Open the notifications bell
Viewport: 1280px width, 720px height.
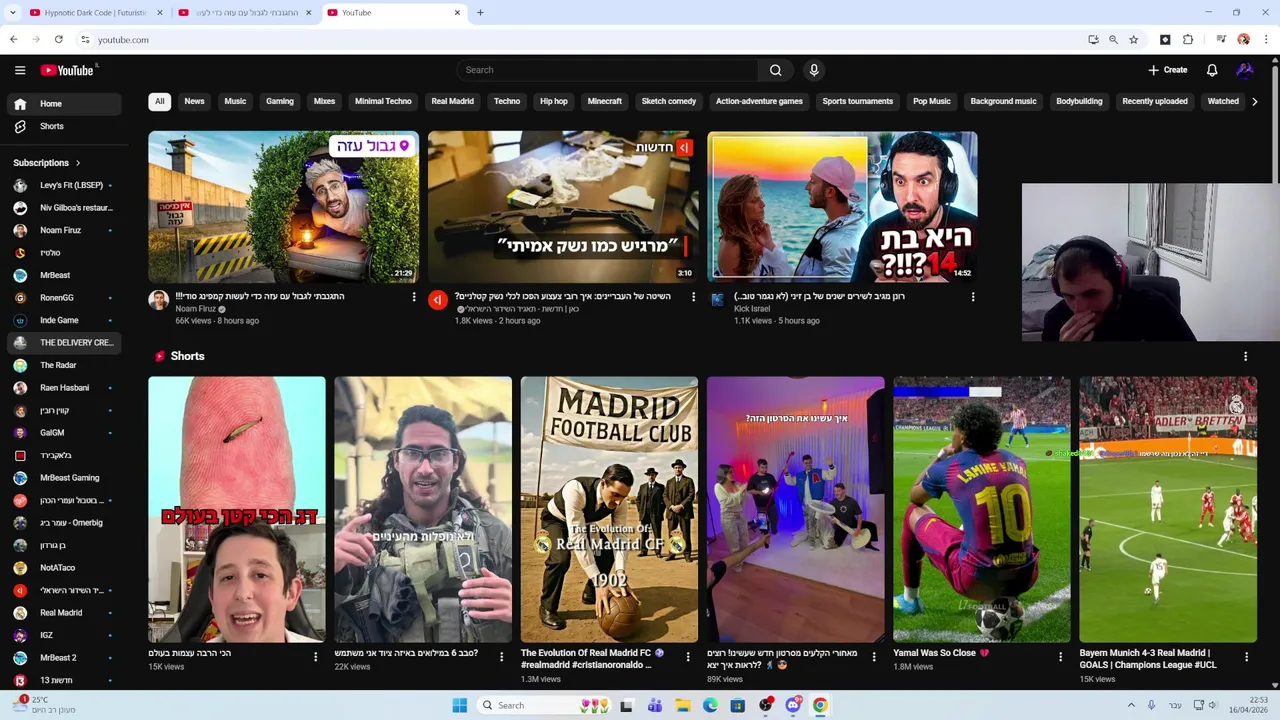tap(1212, 70)
